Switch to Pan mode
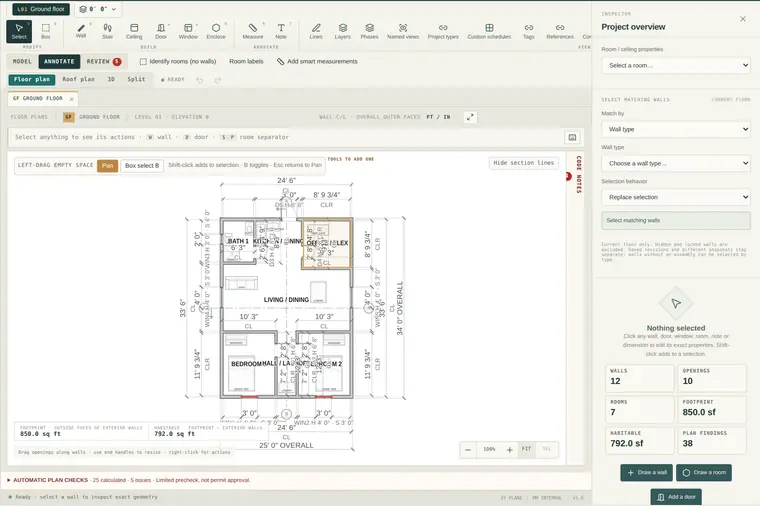The image size is (760, 506). [x=107, y=166]
